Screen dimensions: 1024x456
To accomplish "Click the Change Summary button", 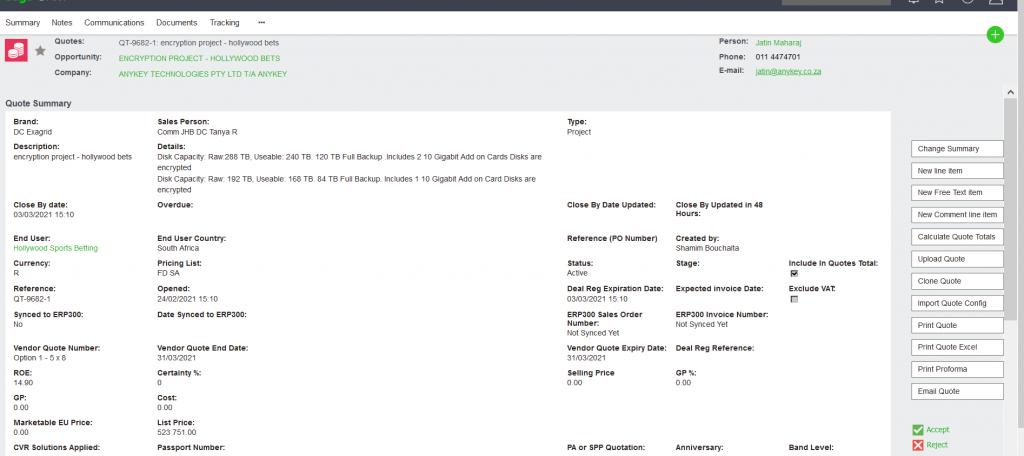I will (x=956, y=149).
